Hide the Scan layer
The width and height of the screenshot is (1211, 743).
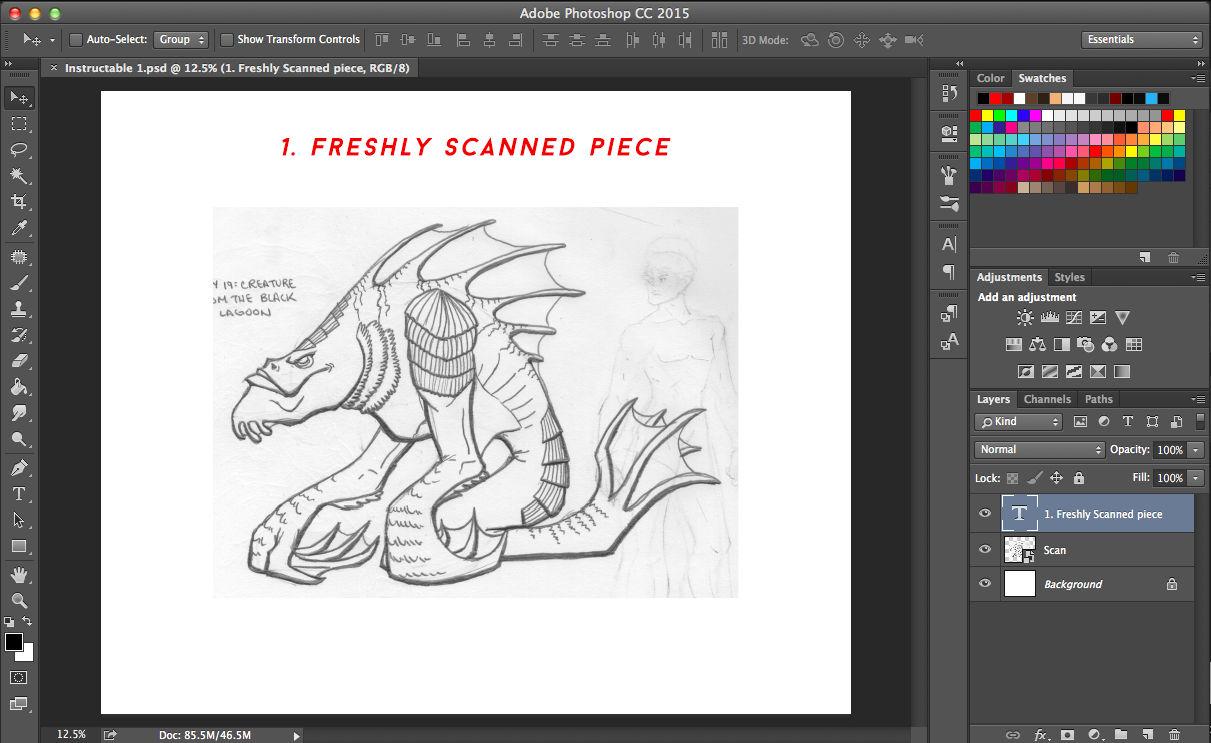[985, 549]
